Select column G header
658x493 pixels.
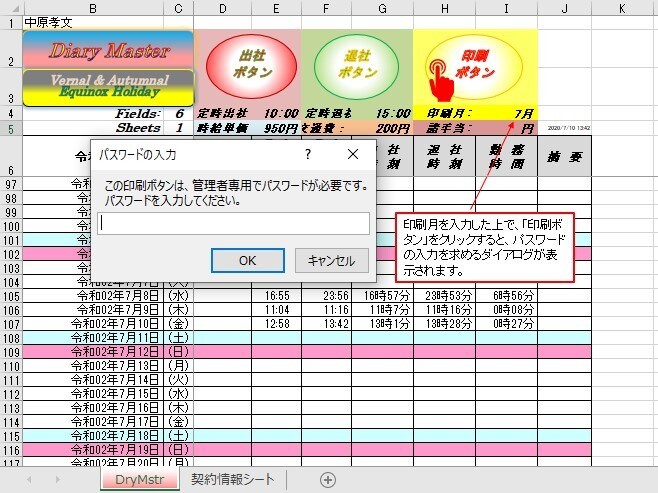pyautogui.click(x=382, y=8)
